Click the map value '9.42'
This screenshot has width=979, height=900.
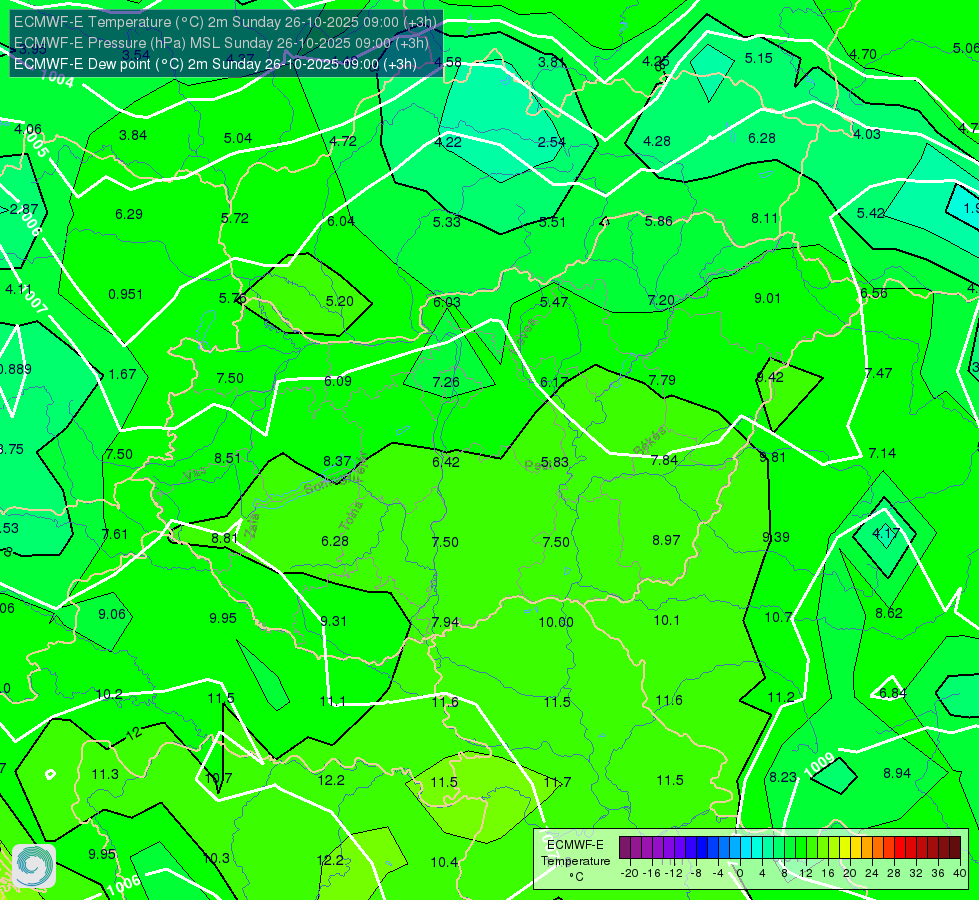tap(770, 377)
